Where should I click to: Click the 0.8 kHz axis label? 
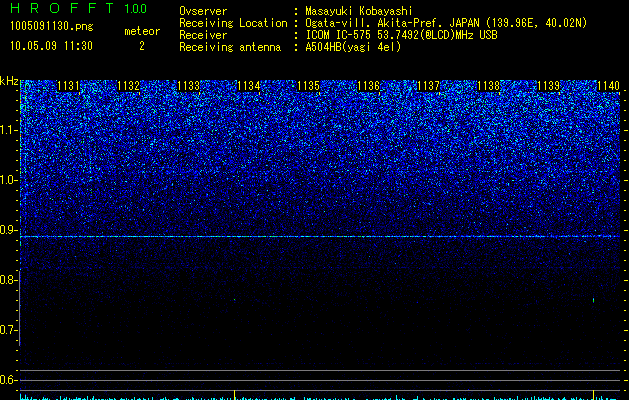point(9,280)
